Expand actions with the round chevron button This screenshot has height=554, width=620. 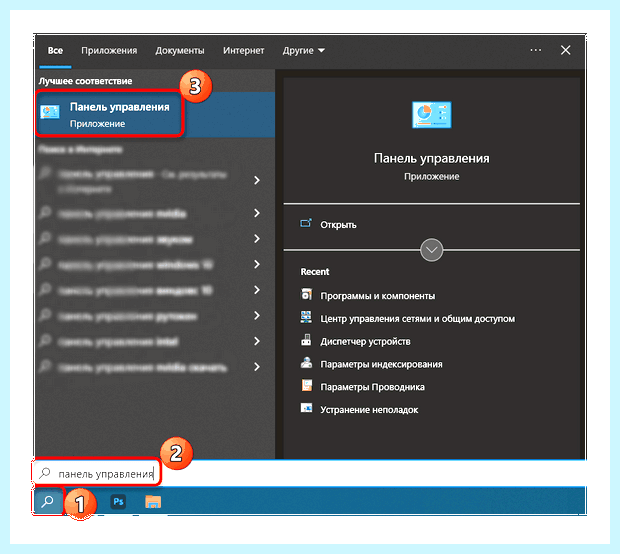tap(431, 250)
